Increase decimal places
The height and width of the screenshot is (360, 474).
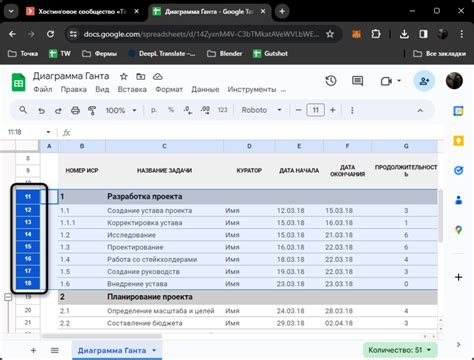click(x=205, y=110)
